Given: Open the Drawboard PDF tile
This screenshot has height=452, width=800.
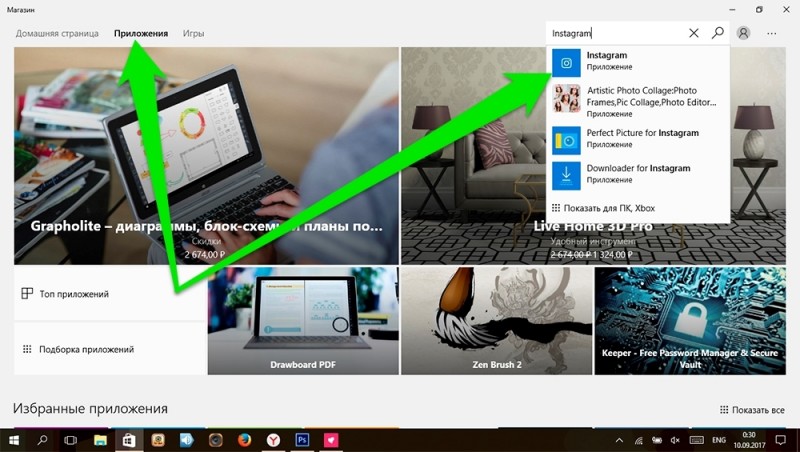Looking at the screenshot, I should 303,321.
